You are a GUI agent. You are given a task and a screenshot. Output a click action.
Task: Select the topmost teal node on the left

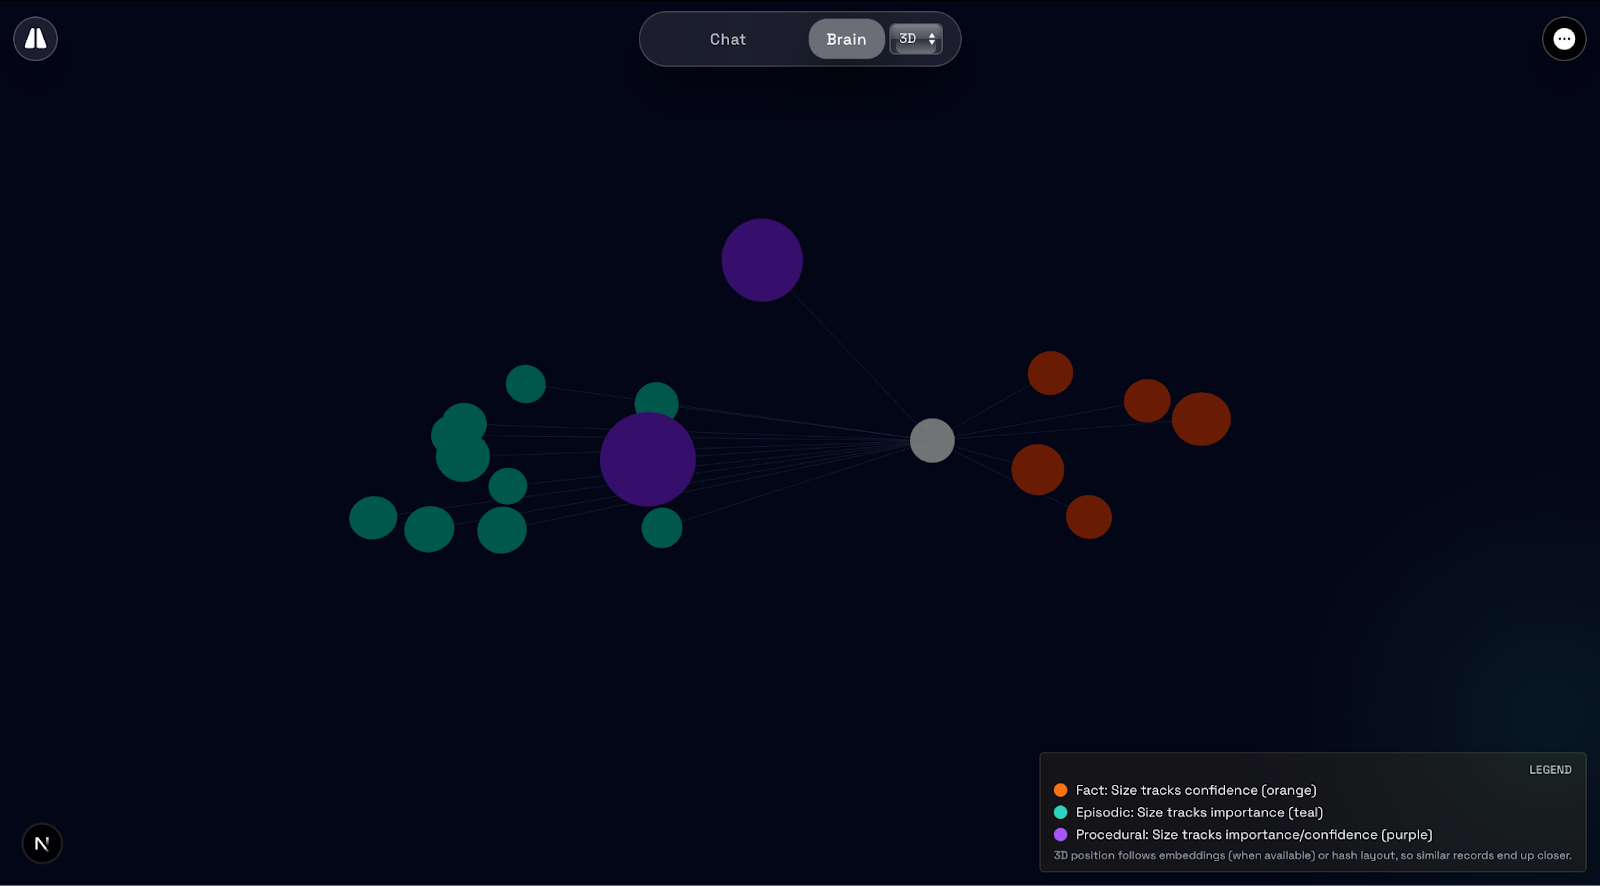tap(525, 384)
